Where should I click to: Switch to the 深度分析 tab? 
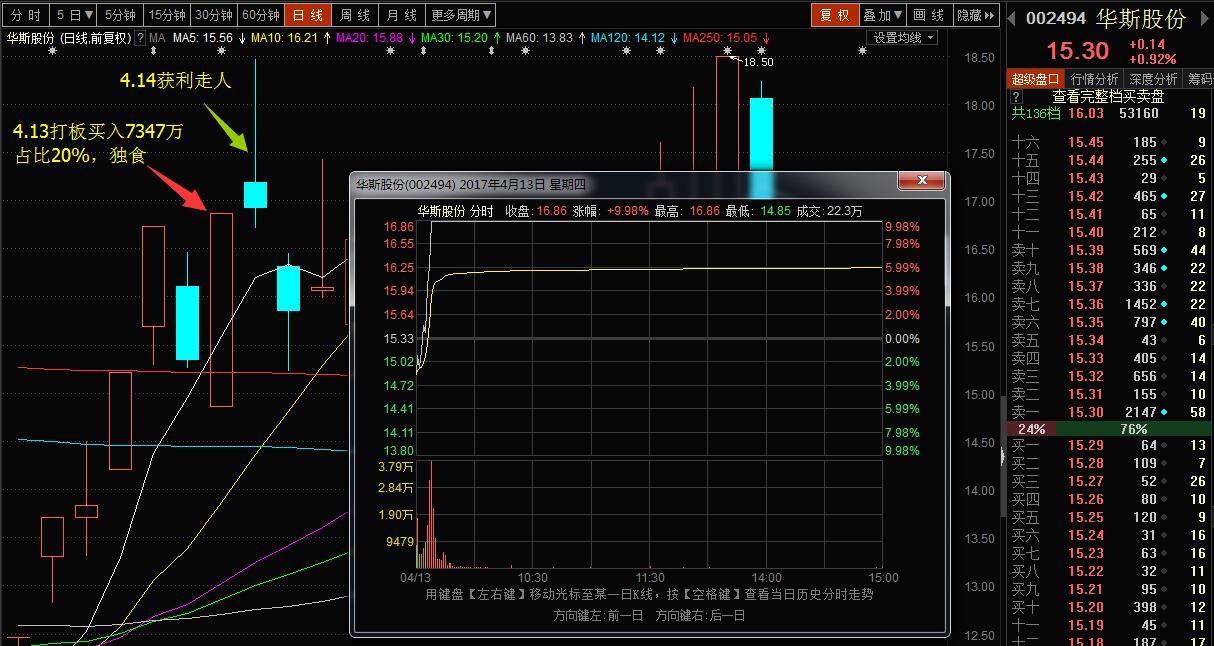pos(1153,79)
